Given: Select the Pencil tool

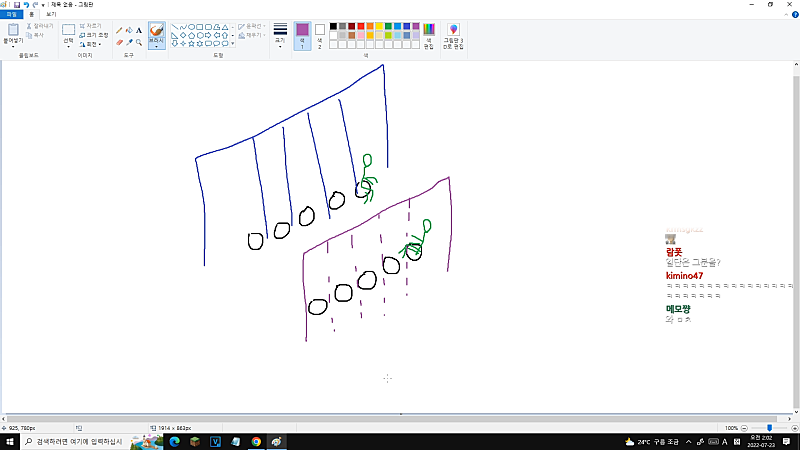Looking at the screenshot, I should point(119,31).
